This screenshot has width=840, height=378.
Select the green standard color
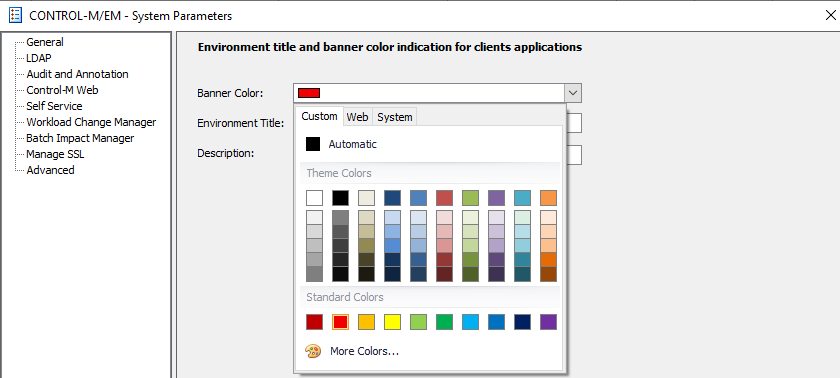[444, 322]
